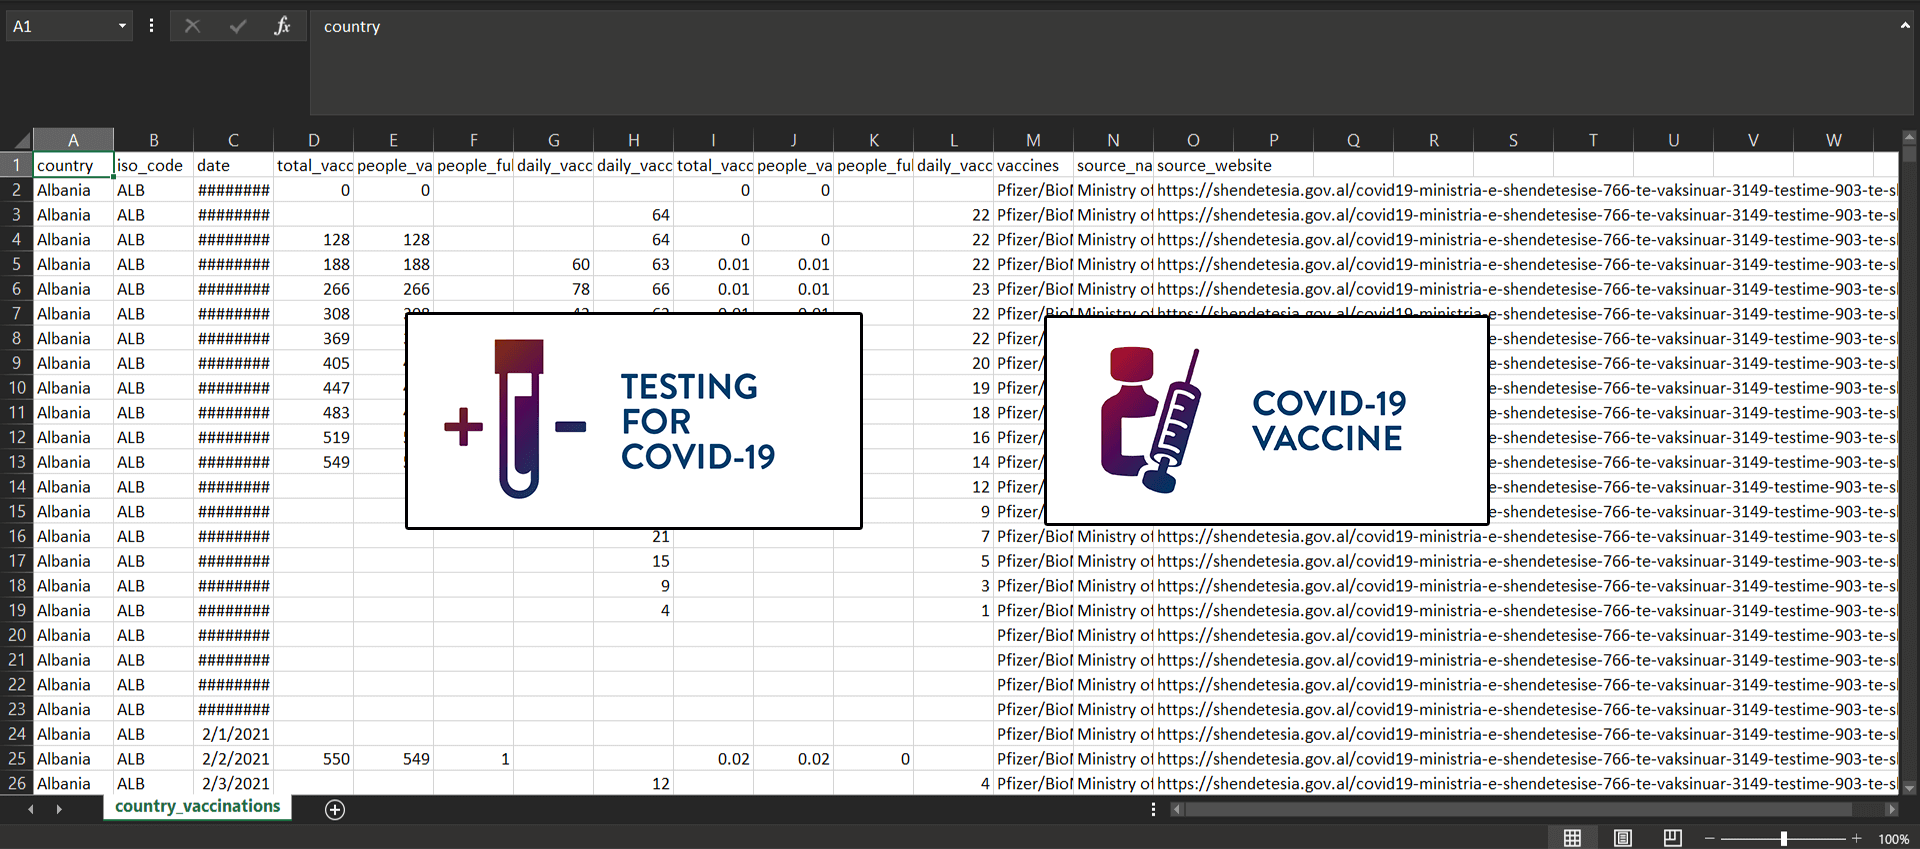The width and height of the screenshot is (1920, 849).
Task: Click the zoom out minus icon
Action: 1710,838
